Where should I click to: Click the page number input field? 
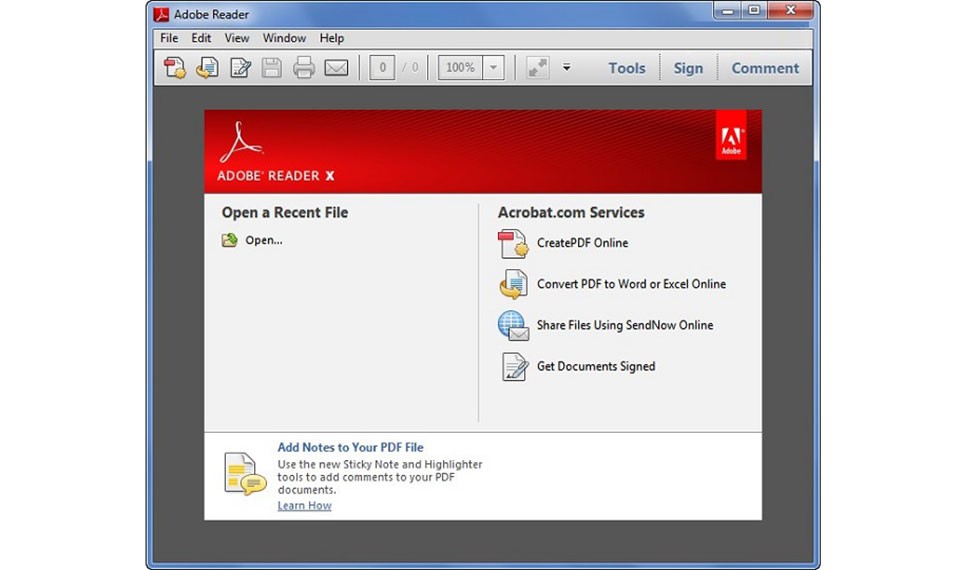point(382,67)
